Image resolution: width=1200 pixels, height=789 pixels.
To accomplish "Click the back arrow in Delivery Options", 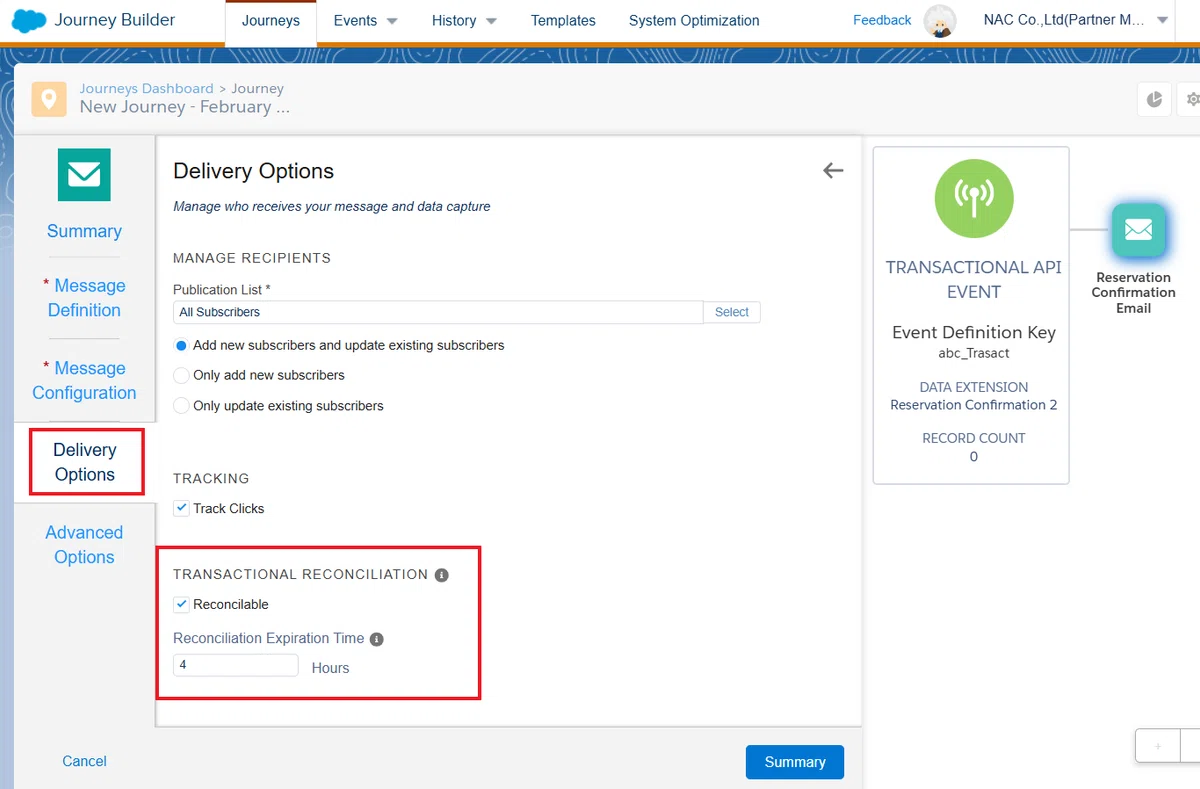I will coord(833,171).
